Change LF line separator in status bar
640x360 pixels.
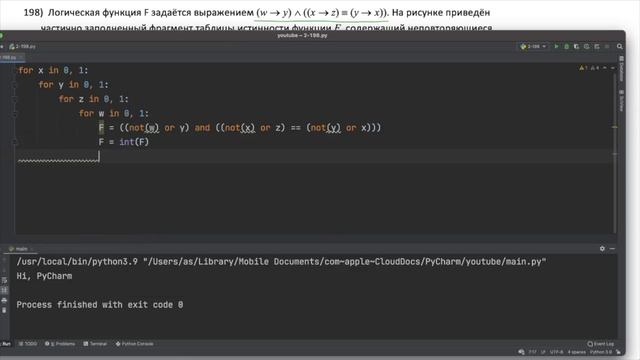pyautogui.click(x=543, y=352)
